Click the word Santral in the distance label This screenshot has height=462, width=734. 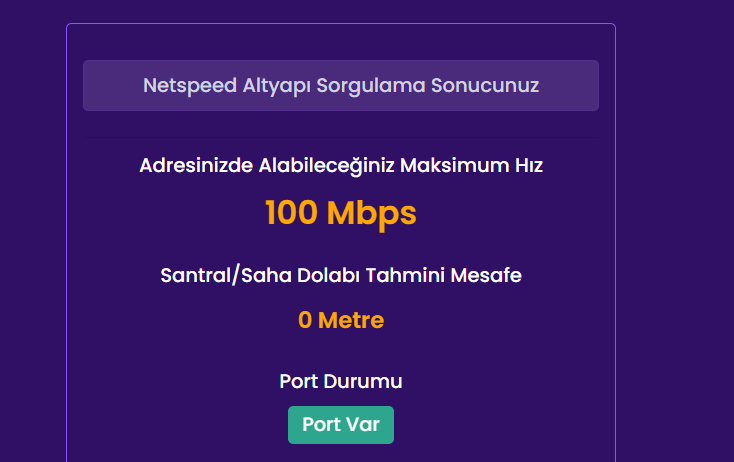coord(194,275)
